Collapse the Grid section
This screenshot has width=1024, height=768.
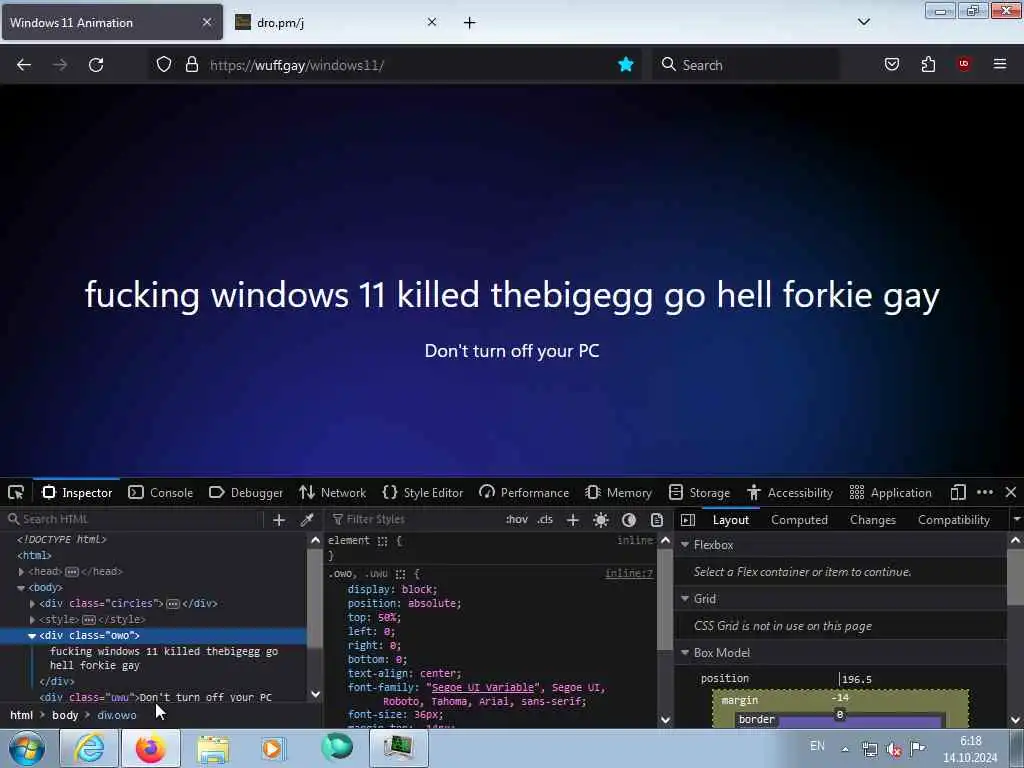point(685,598)
